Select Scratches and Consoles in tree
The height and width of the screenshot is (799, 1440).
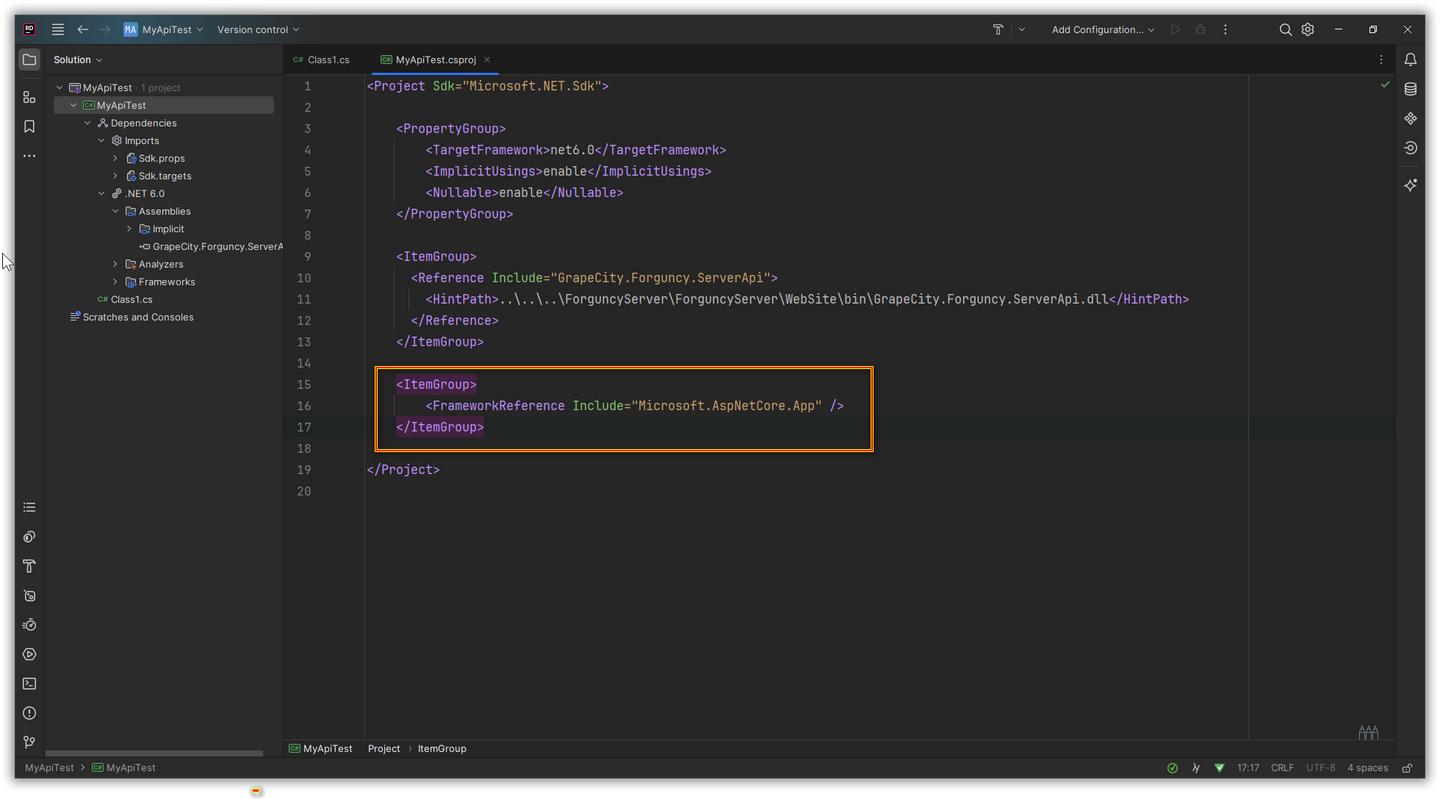click(138, 317)
